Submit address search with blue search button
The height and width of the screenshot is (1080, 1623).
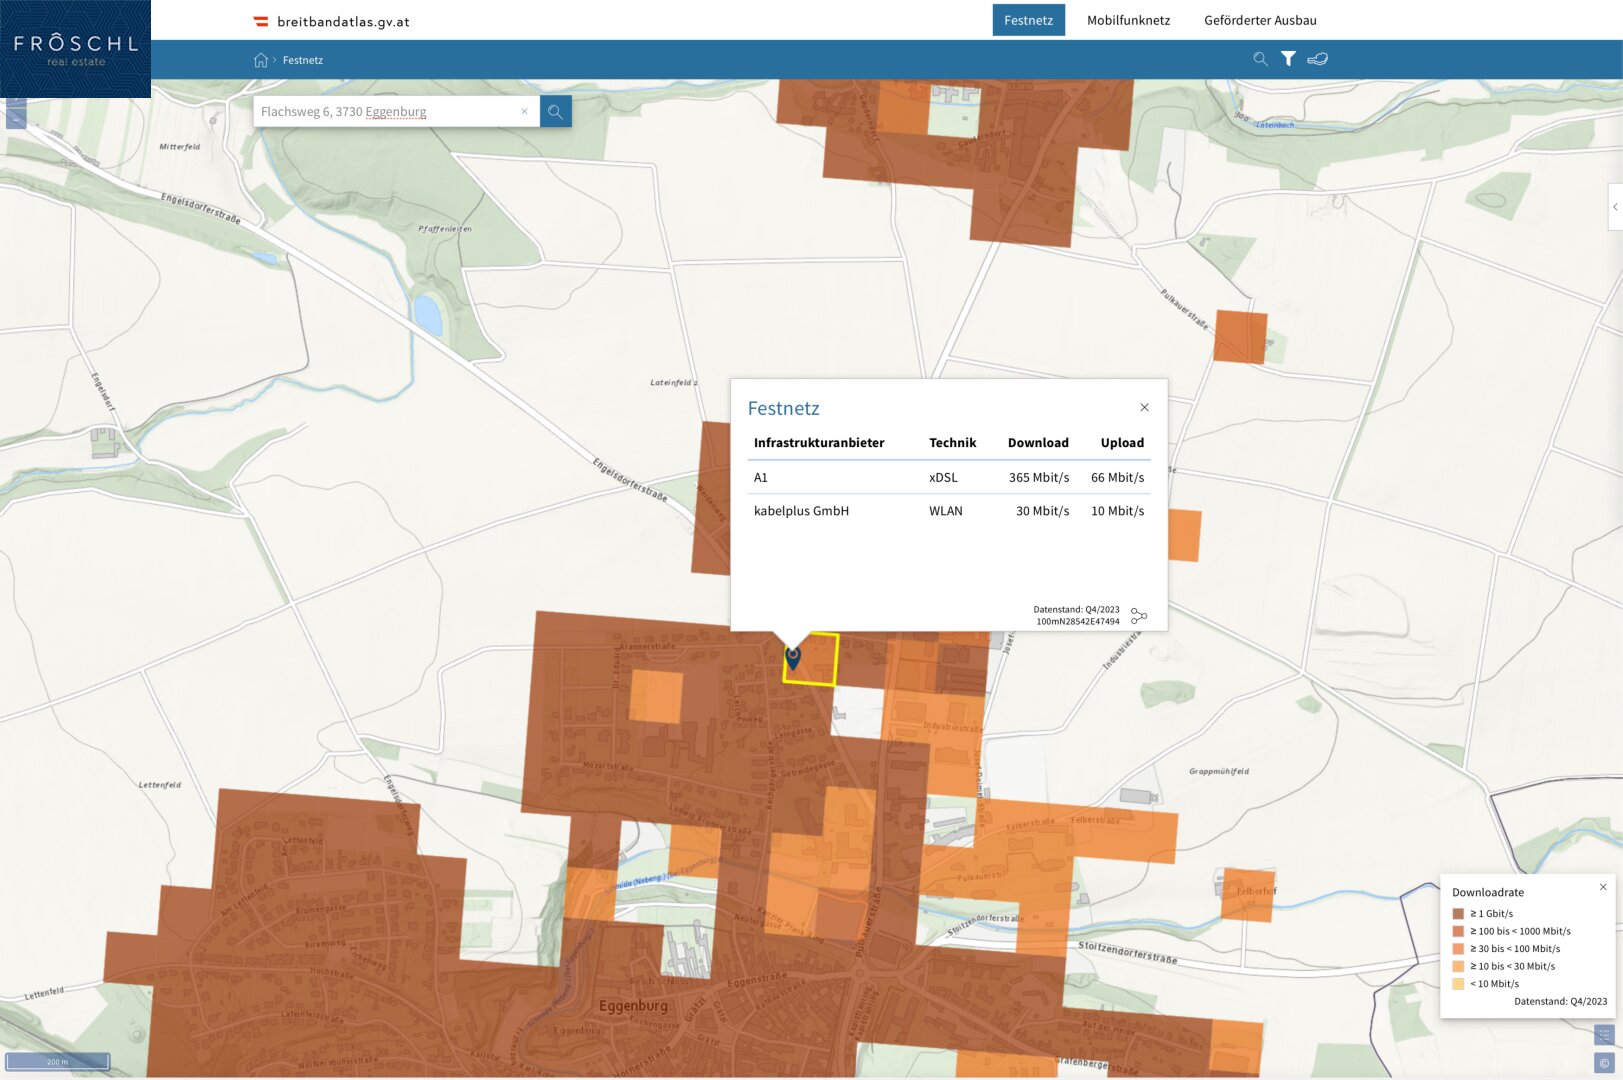point(555,112)
